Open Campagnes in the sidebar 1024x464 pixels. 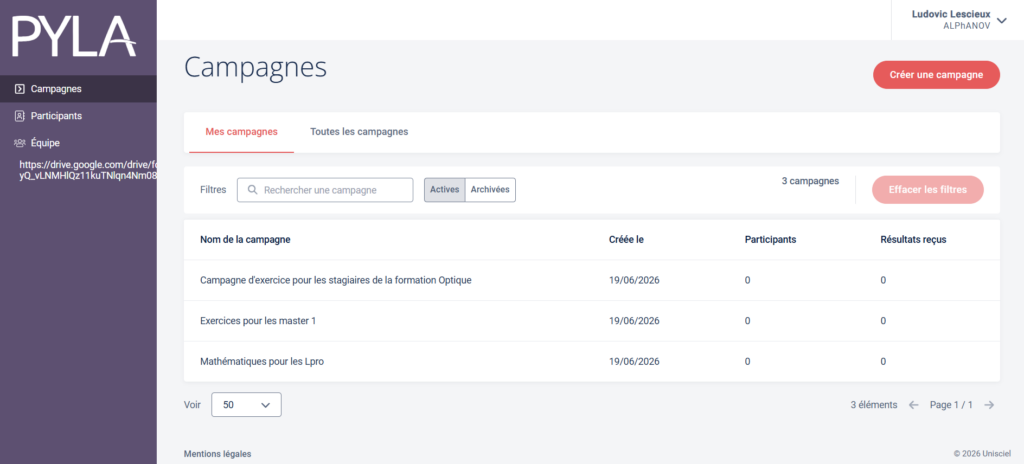click(78, 89)
